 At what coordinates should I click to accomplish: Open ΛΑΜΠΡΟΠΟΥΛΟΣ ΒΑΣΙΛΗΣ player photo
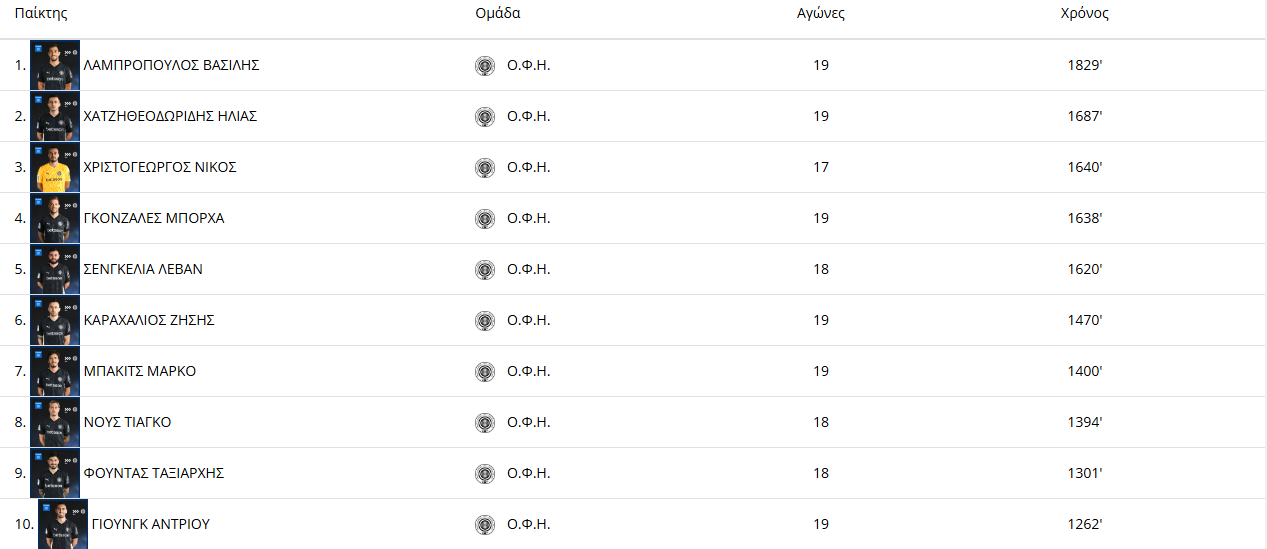[x=55, y=65]
